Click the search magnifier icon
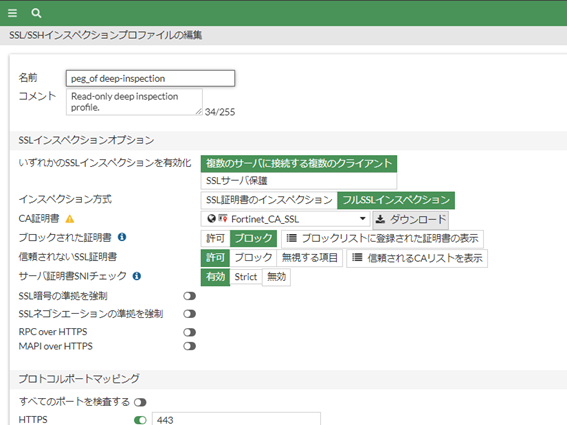The image size is (567, 425). [36, 13]
